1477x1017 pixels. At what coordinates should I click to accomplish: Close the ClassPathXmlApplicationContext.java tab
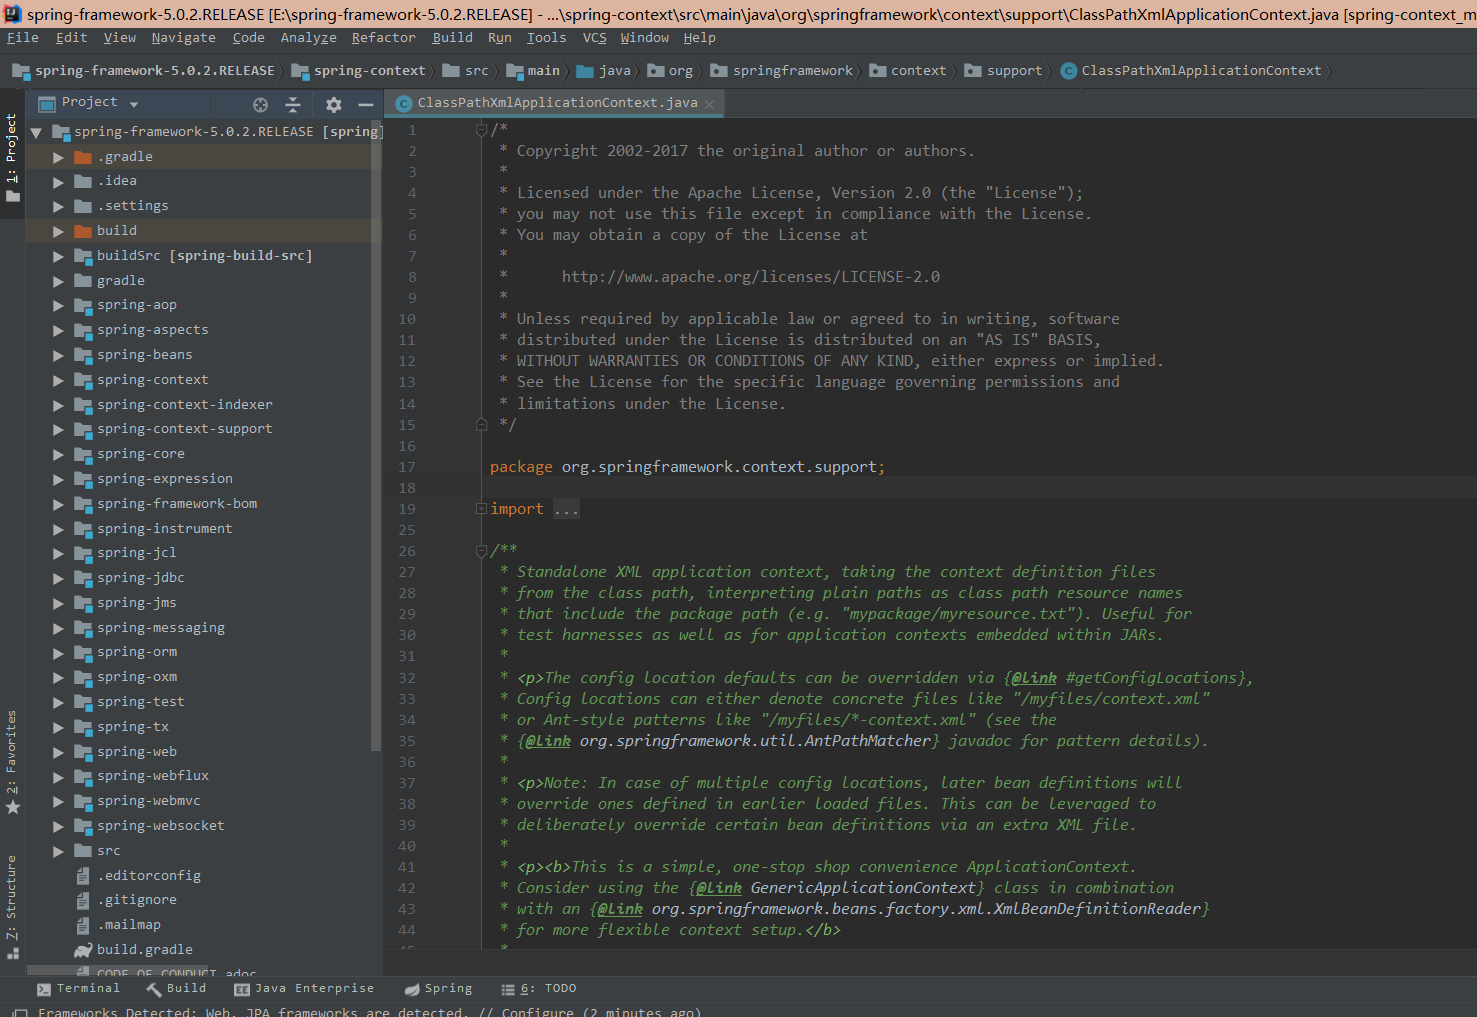pos(709,104)
